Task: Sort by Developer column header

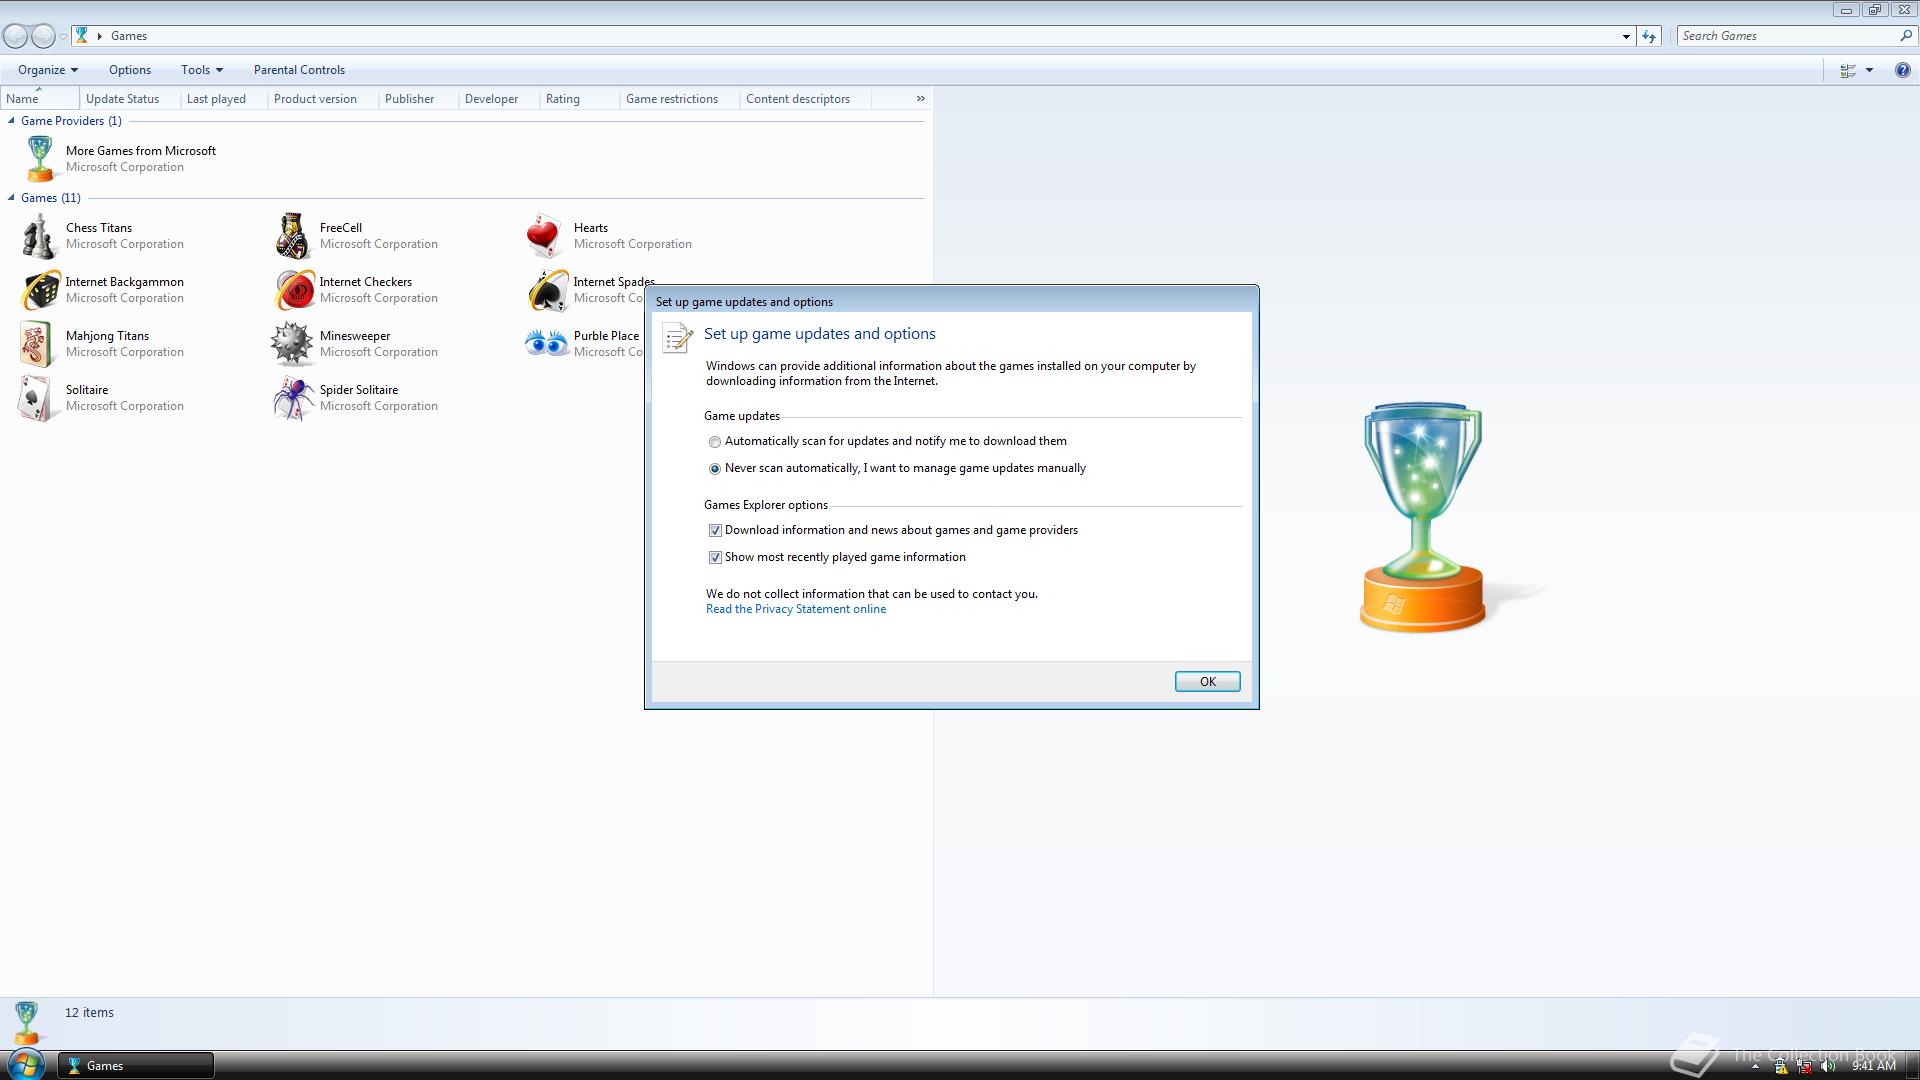Action: pyautogui.click(x=499, y=99)
